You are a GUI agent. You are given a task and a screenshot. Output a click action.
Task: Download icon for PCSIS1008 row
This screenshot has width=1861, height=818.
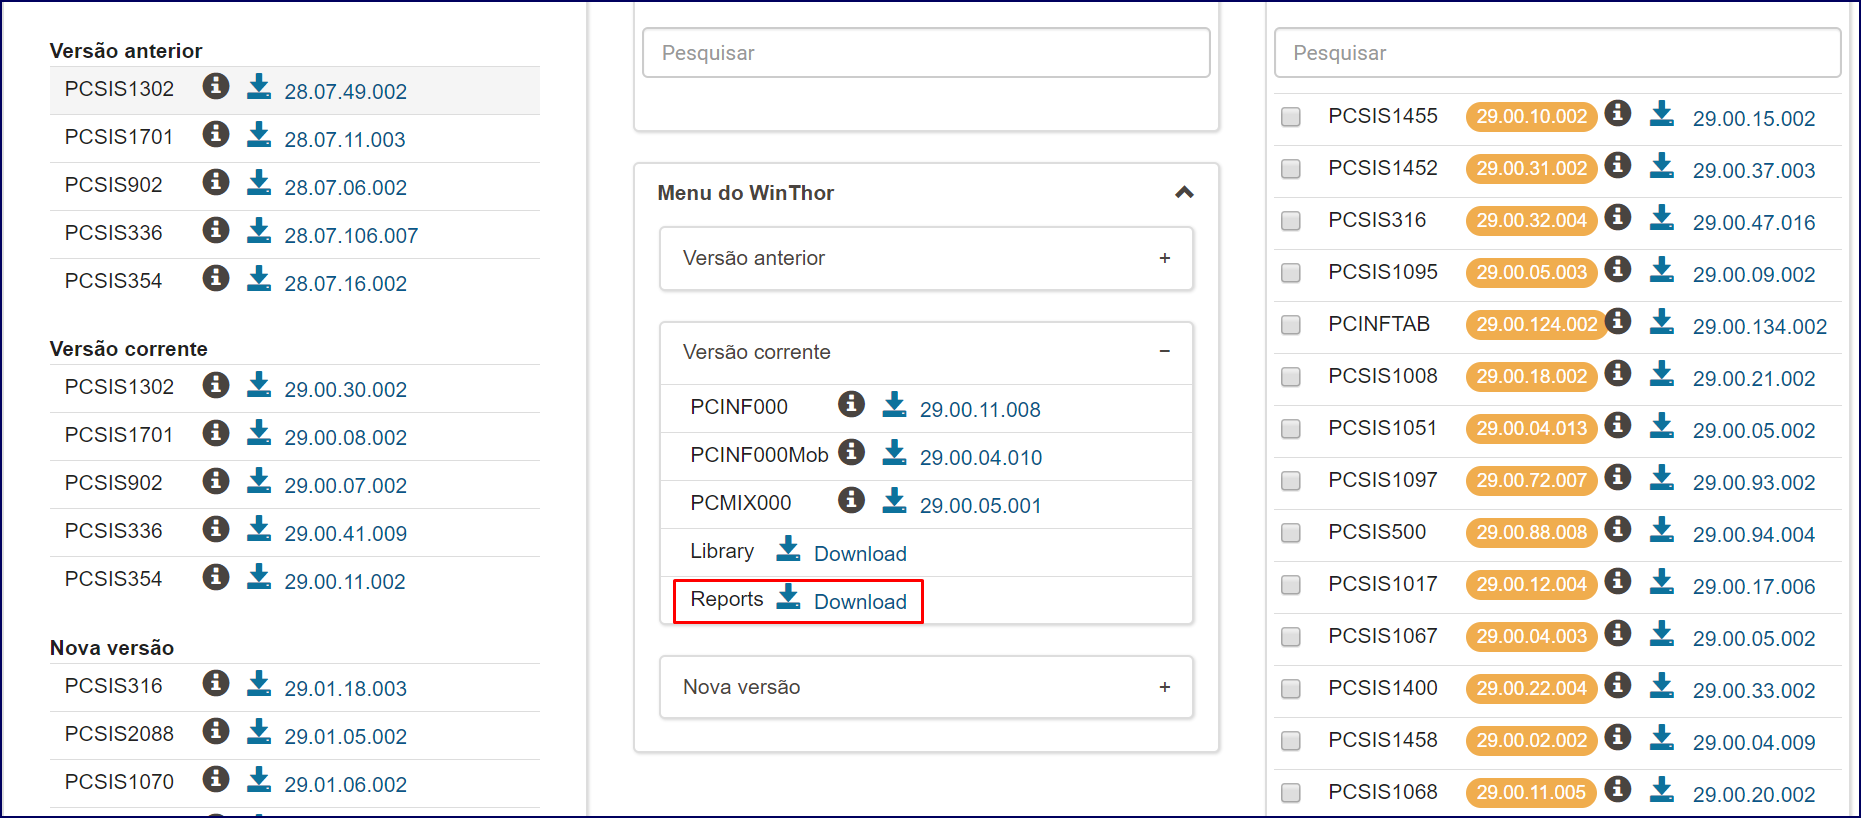(x=1662, y=373)
